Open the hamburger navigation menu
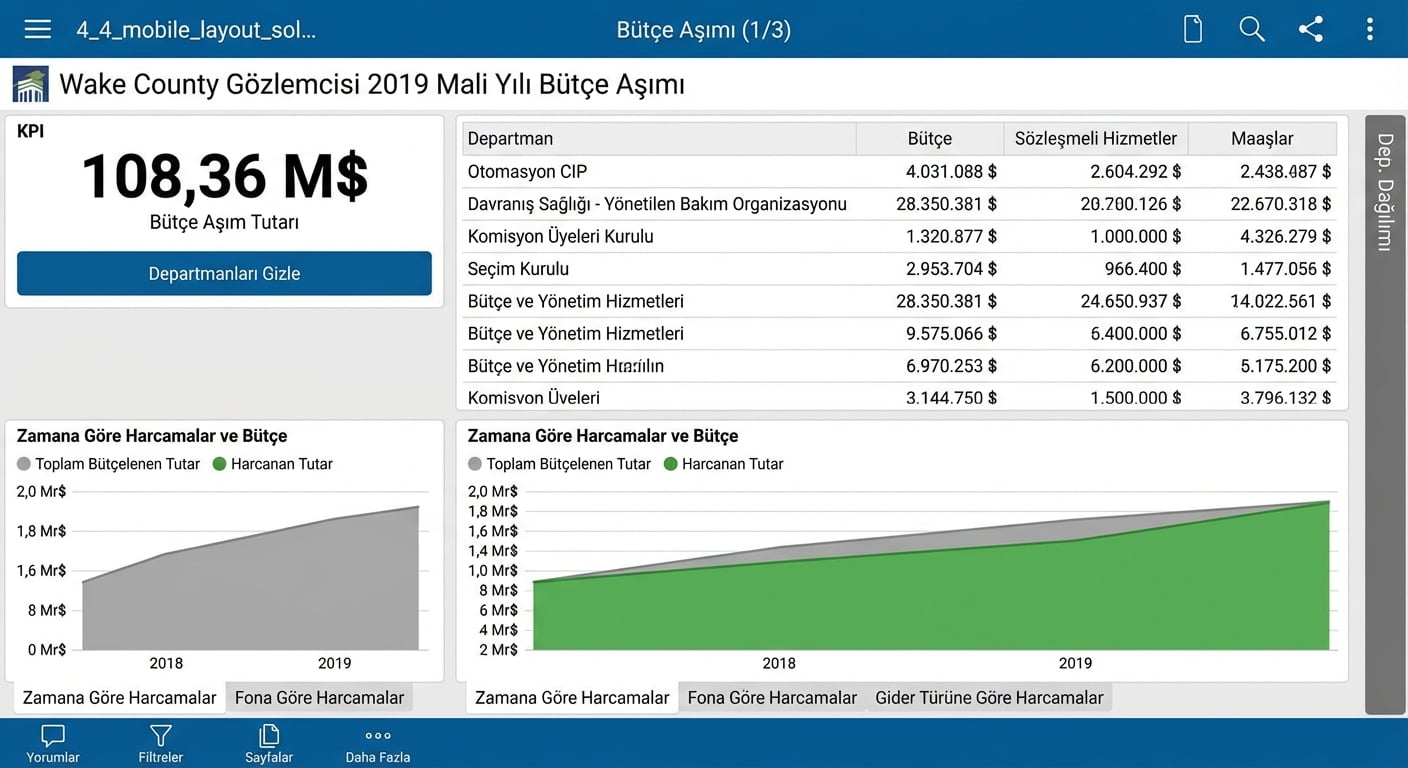The height and width of the screenshot is (768, 1408). [x=38, y=29]
